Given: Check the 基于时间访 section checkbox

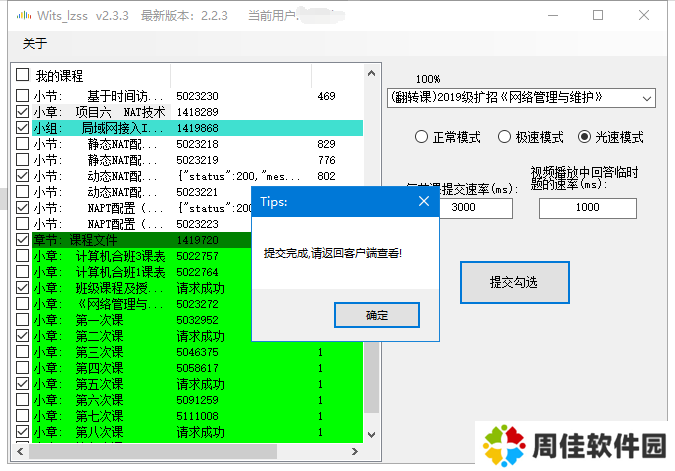Looking at the screenshot, I should click(23, 97).
